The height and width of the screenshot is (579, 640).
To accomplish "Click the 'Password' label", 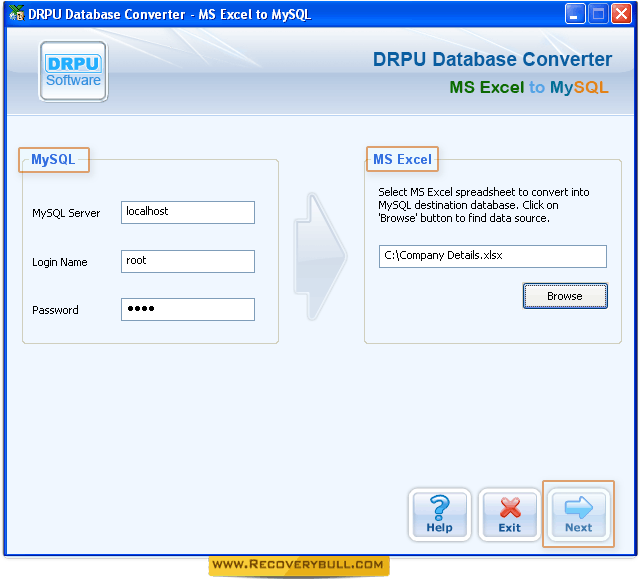I will coord(55,310).
